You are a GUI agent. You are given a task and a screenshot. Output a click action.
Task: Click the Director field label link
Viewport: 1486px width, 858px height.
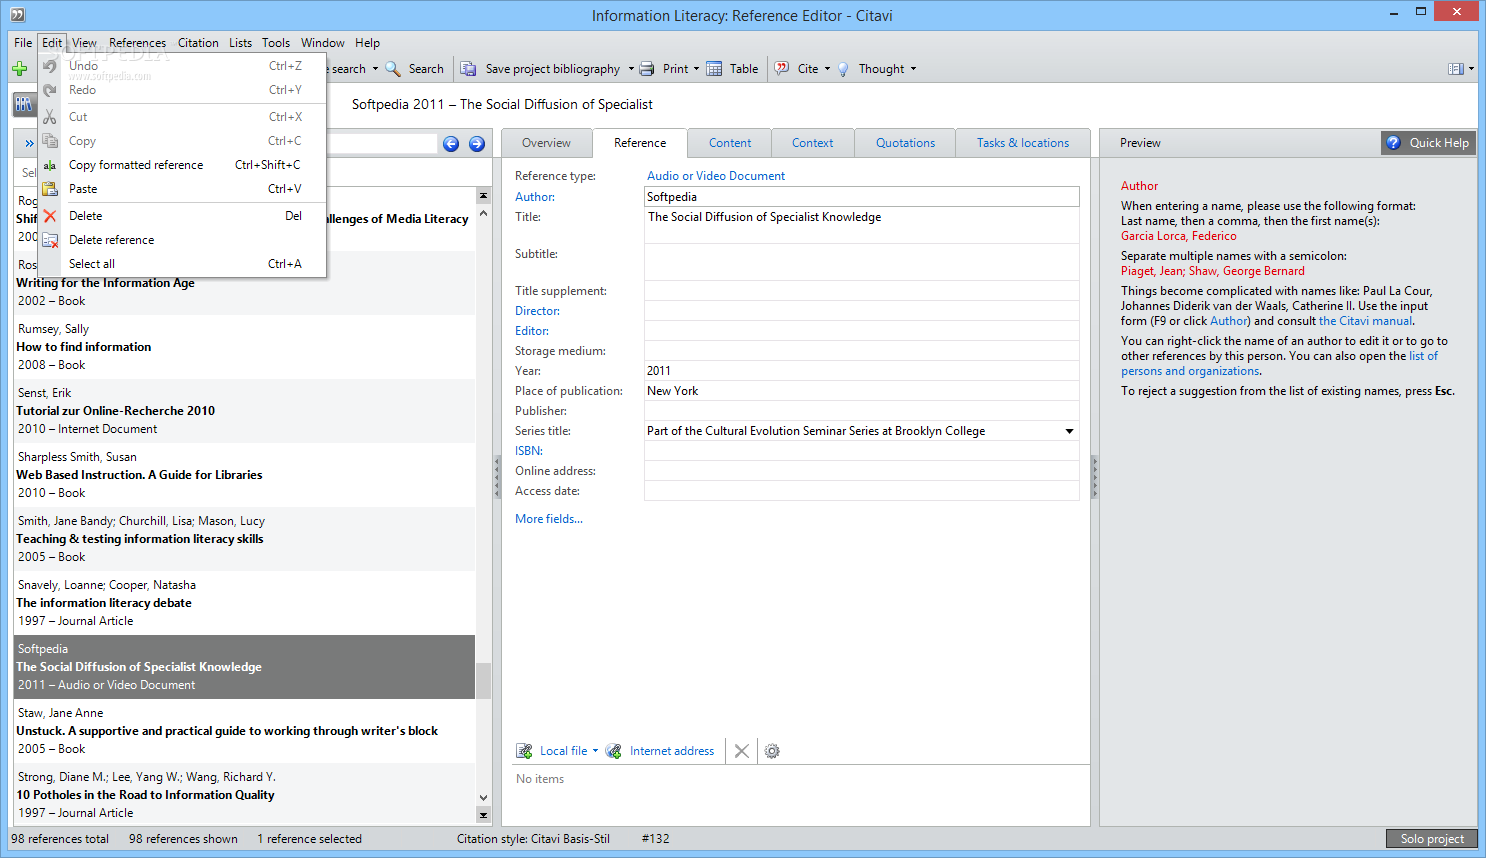click(537, 311)
